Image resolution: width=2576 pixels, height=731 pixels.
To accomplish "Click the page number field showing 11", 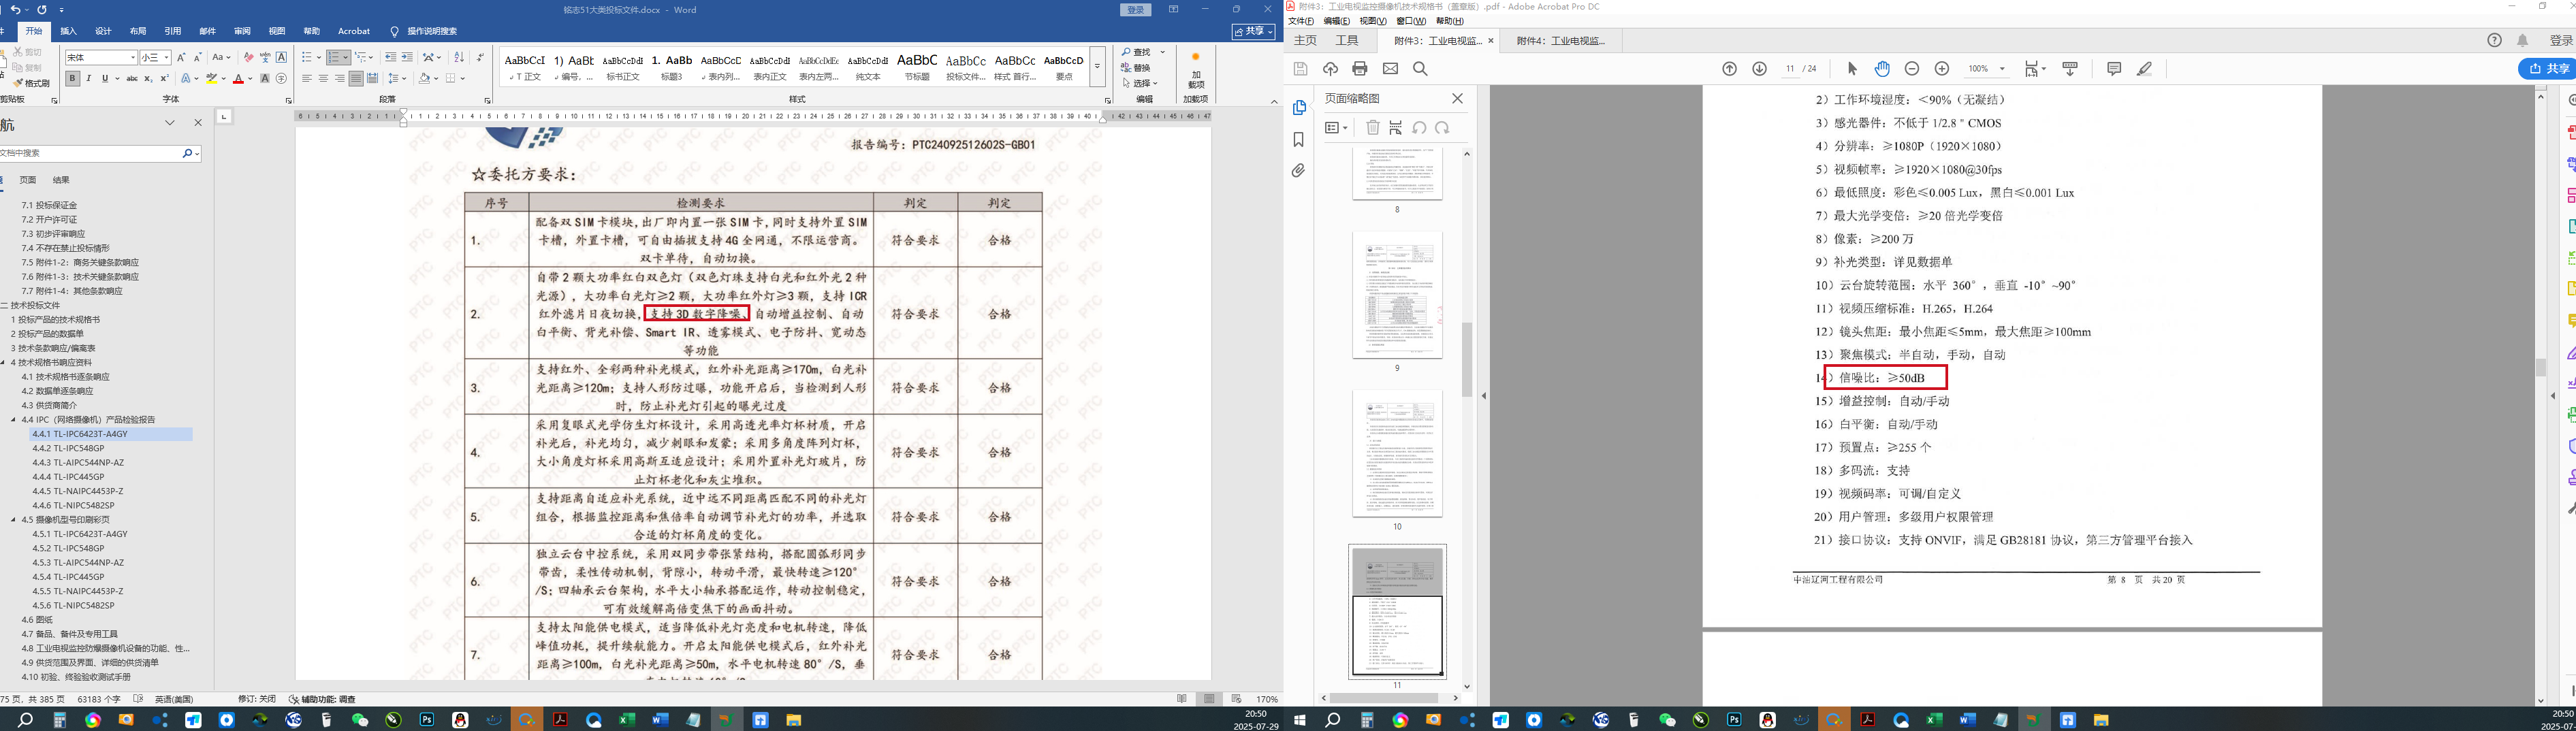I will click(x=1791, y=69).
